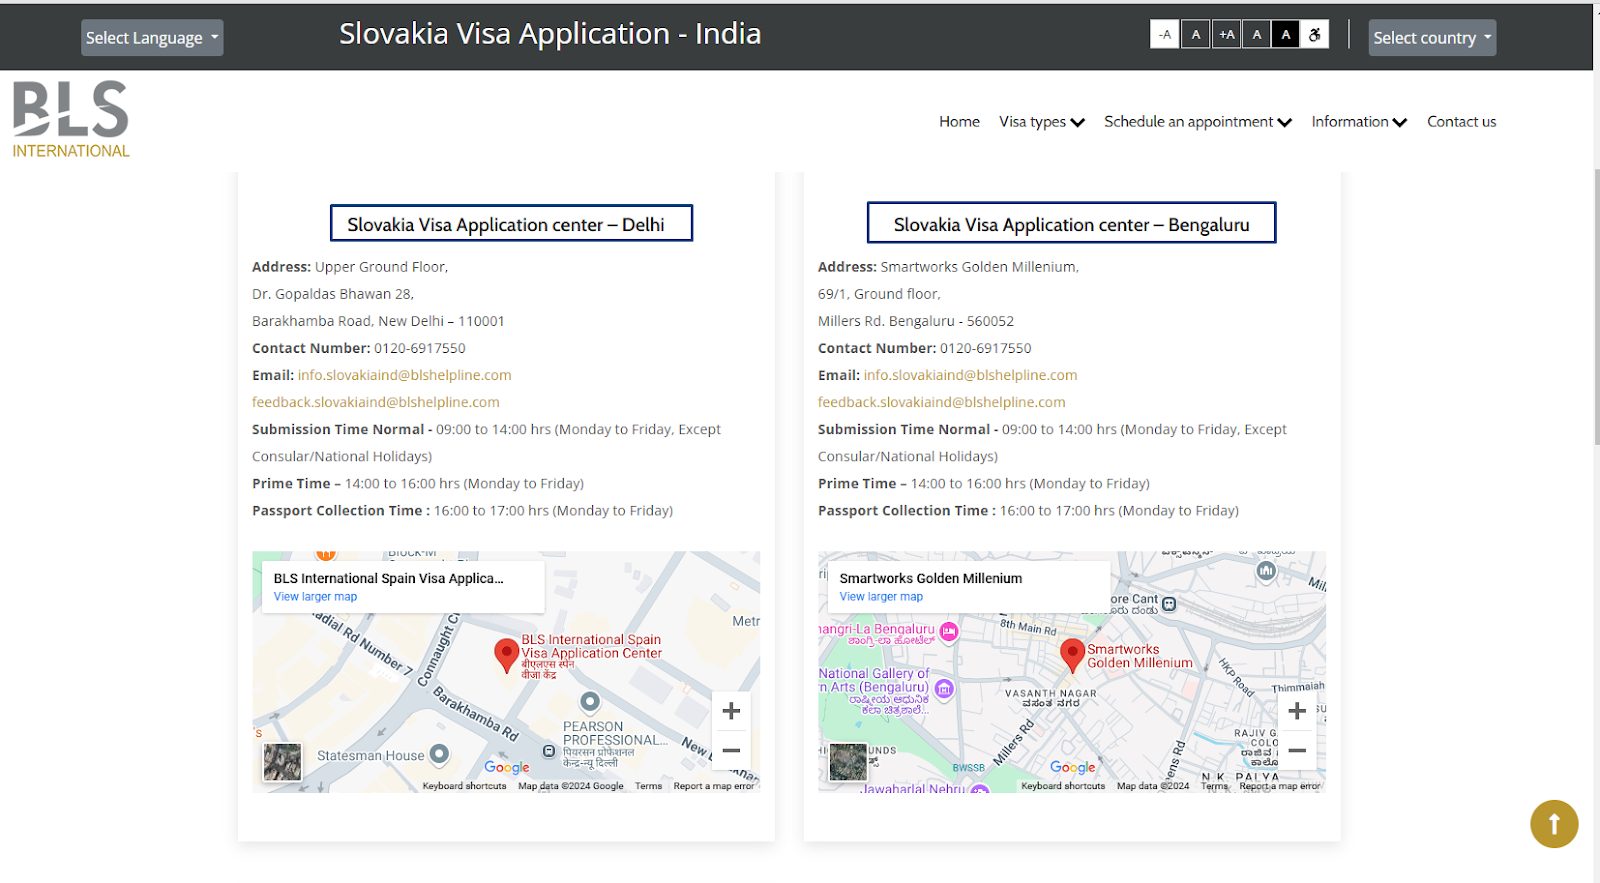Click the black-background A contrast button
1600x883 pixels.
coord(1286,35)
